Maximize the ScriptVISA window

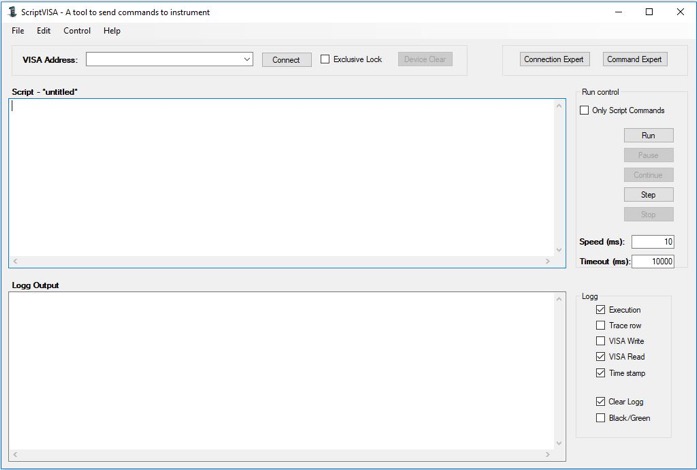649,12
